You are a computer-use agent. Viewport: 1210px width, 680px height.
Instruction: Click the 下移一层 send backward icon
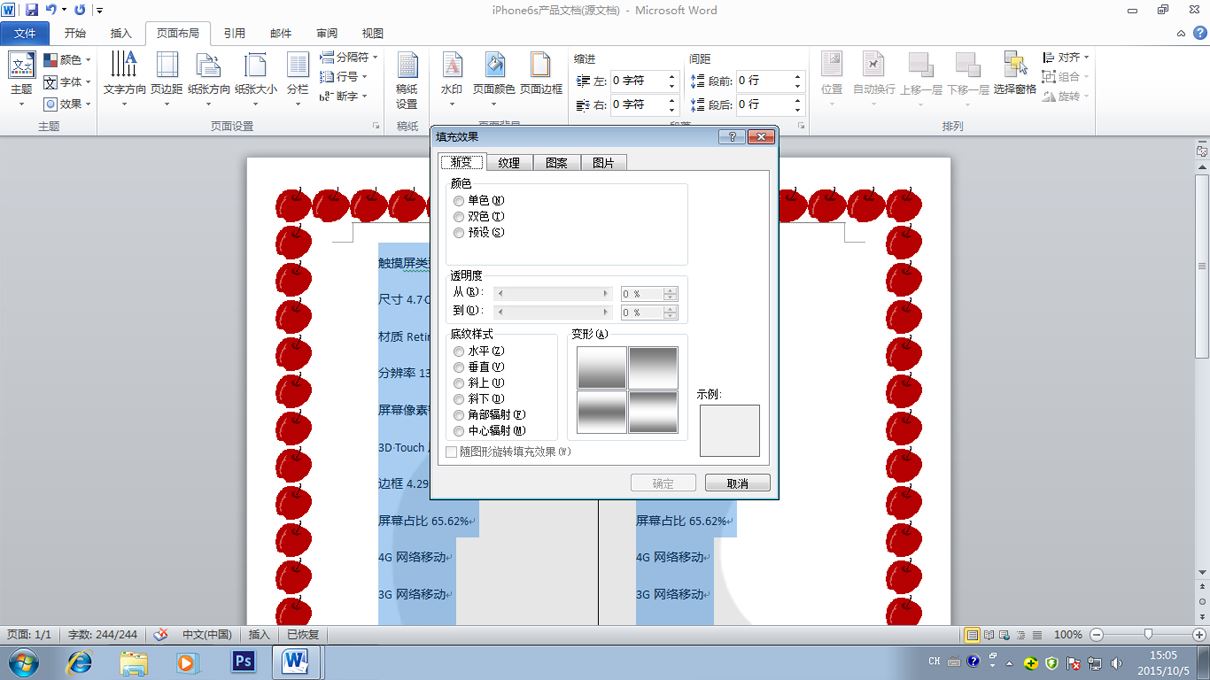coord(968,65)
